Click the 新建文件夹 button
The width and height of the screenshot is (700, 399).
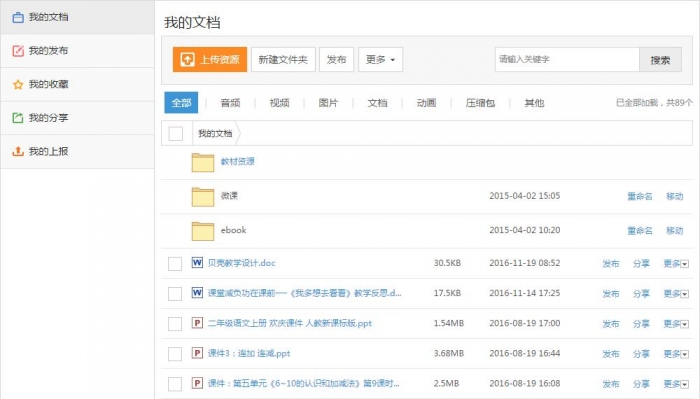click(x=283, y=59)
